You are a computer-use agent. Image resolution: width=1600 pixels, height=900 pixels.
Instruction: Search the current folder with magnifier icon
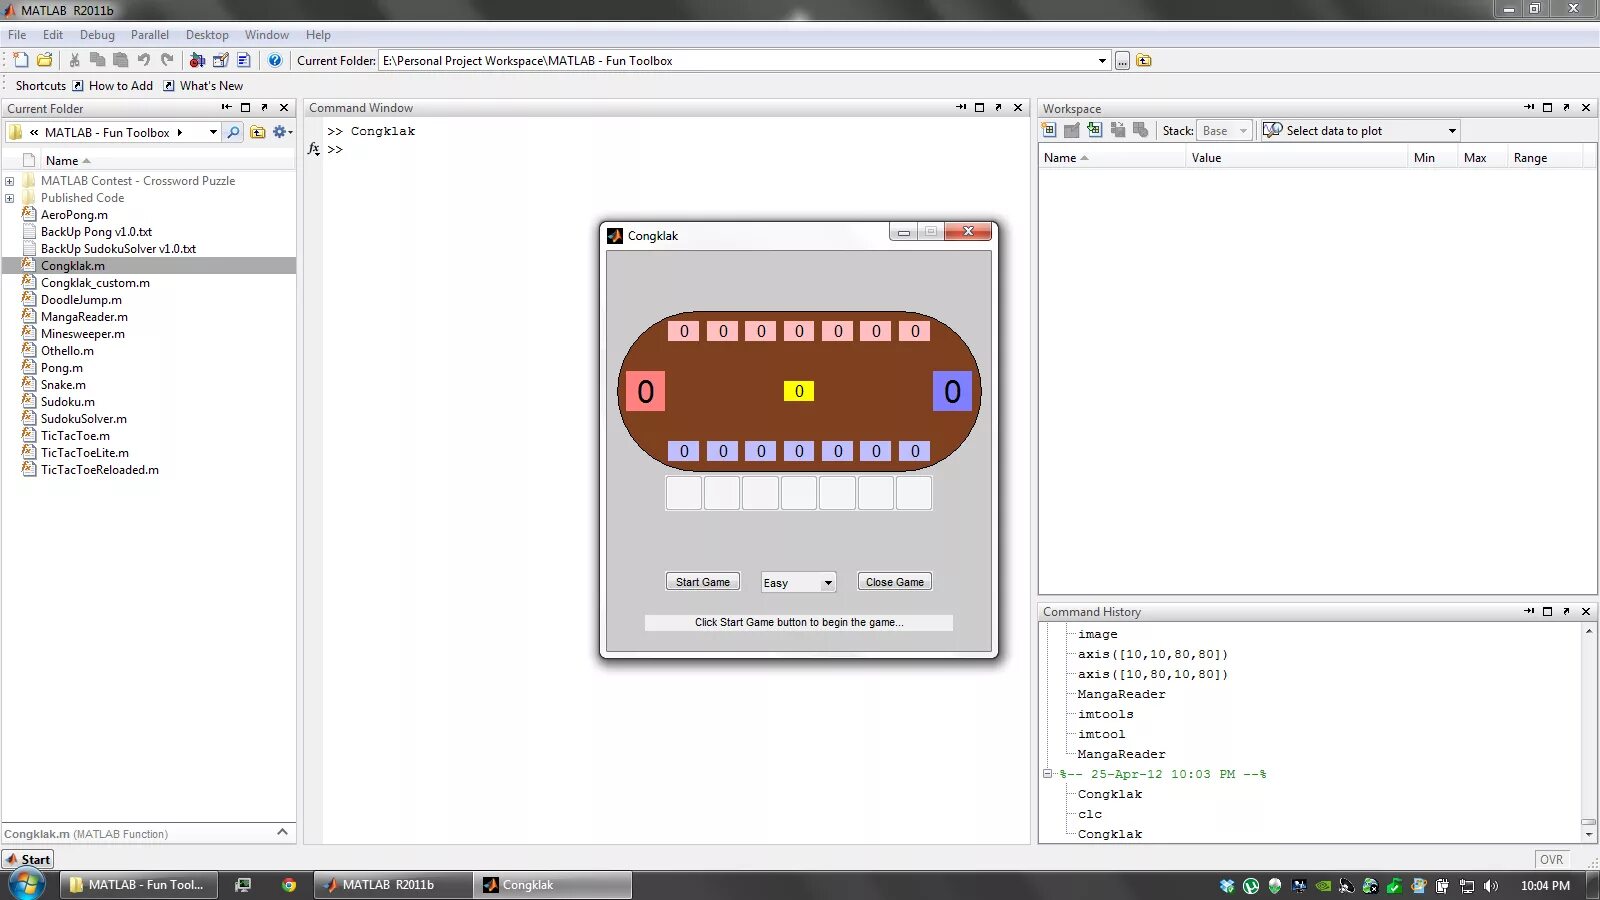point(233,132)
